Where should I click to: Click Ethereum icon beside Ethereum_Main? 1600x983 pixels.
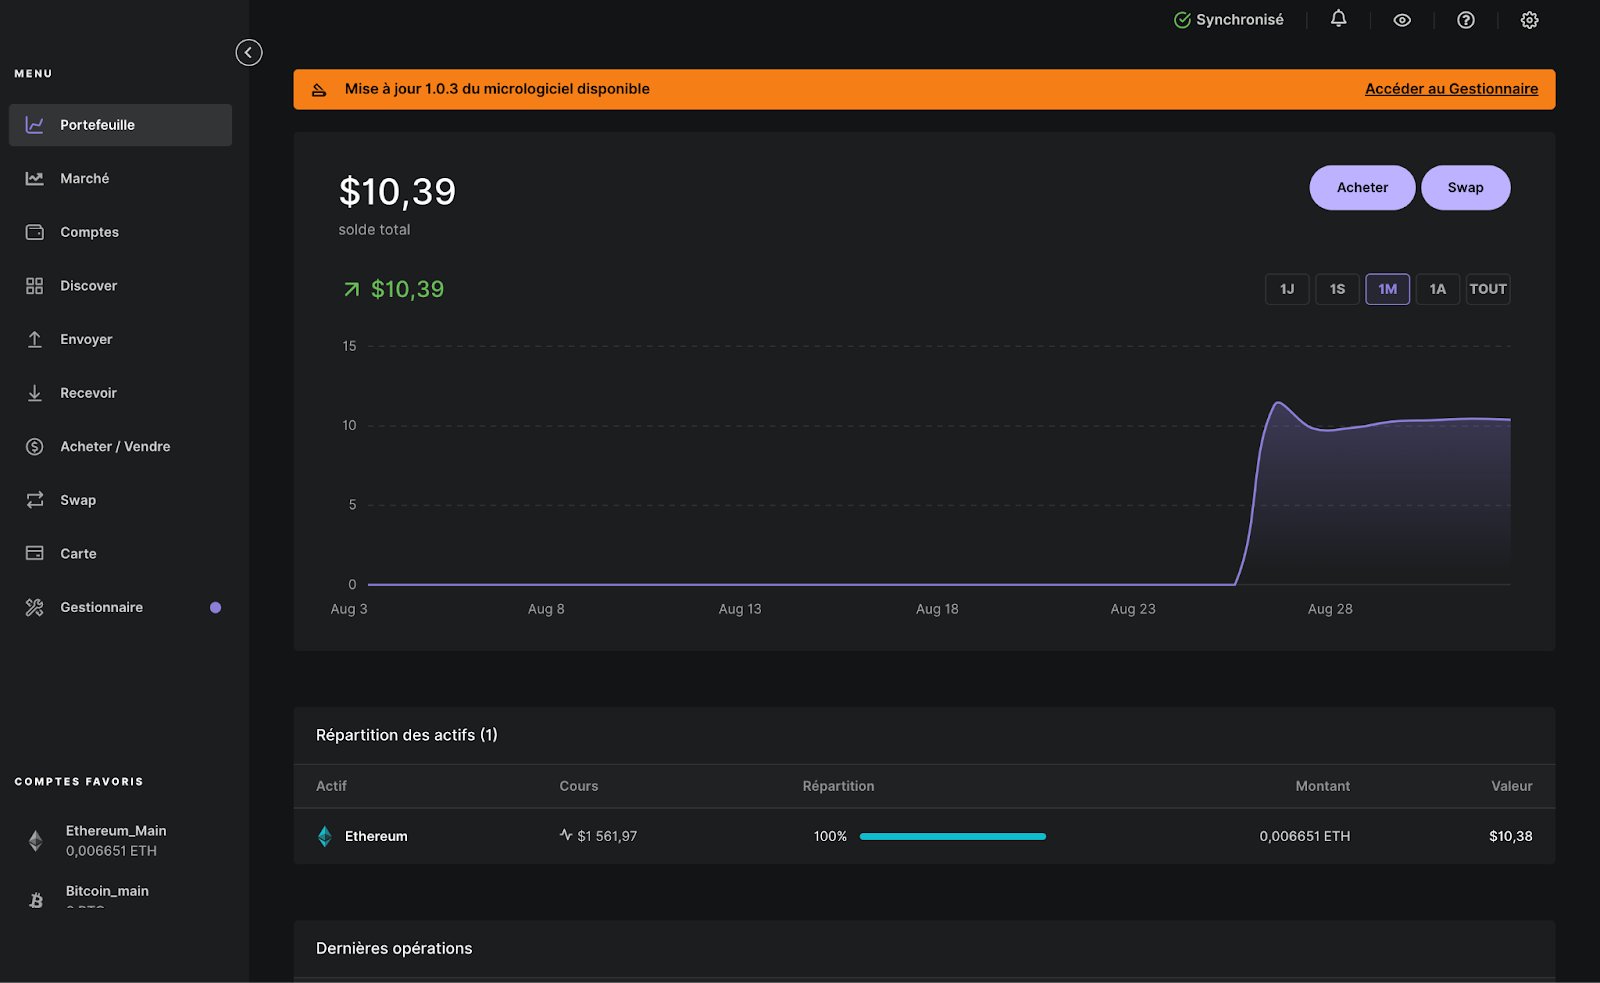click(x=36, y=841)
